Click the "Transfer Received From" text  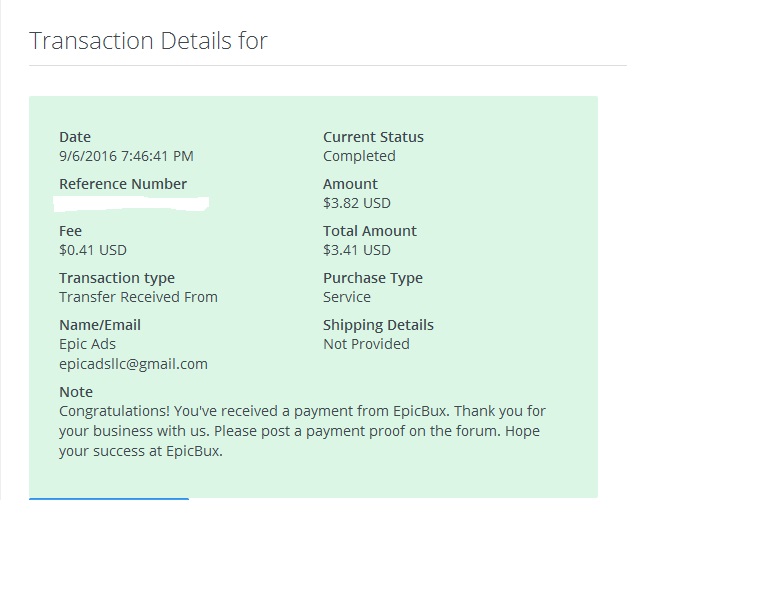coord(138,297)
